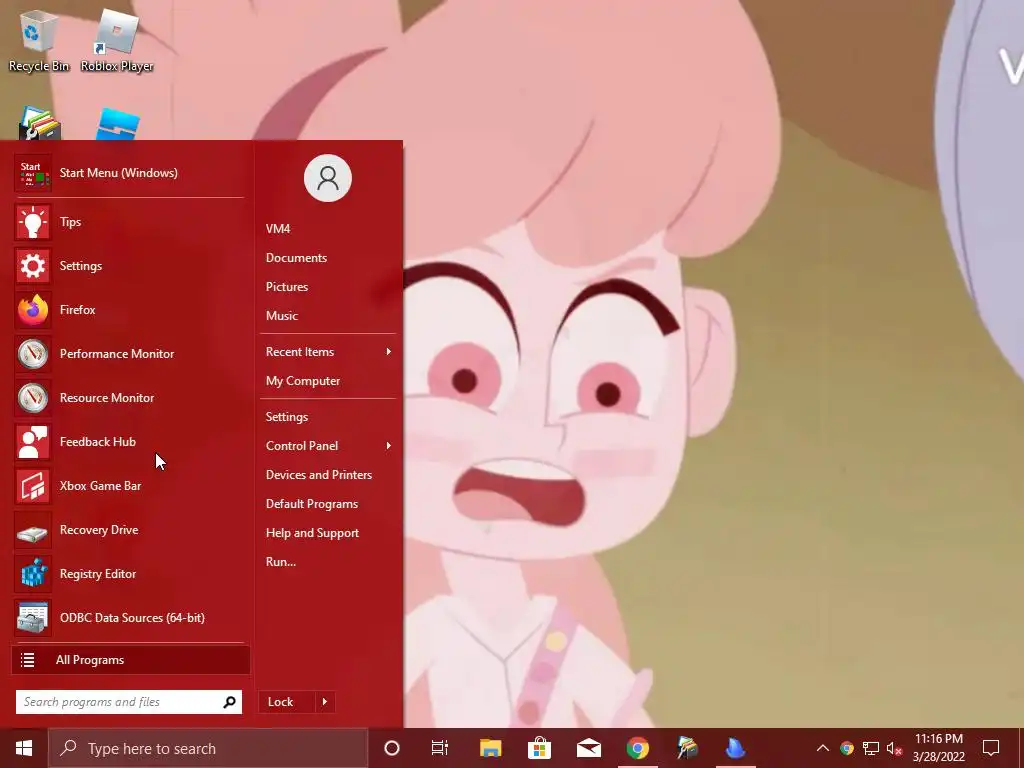Open the colorful tools app on taskbar
The image size is (1024, 768).
687,748
